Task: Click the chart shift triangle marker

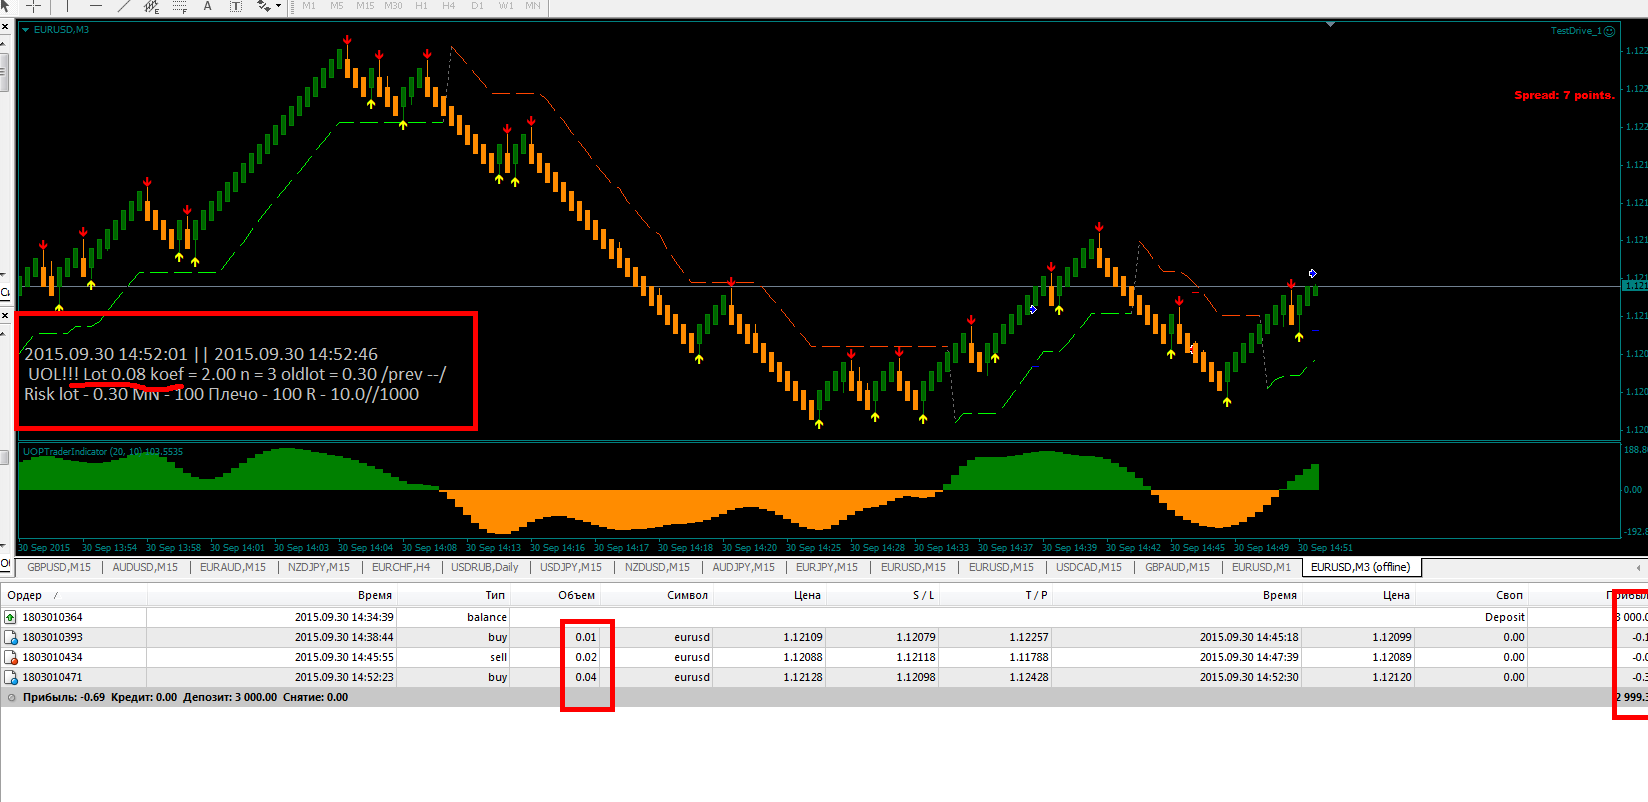Action: [1330, 24]
